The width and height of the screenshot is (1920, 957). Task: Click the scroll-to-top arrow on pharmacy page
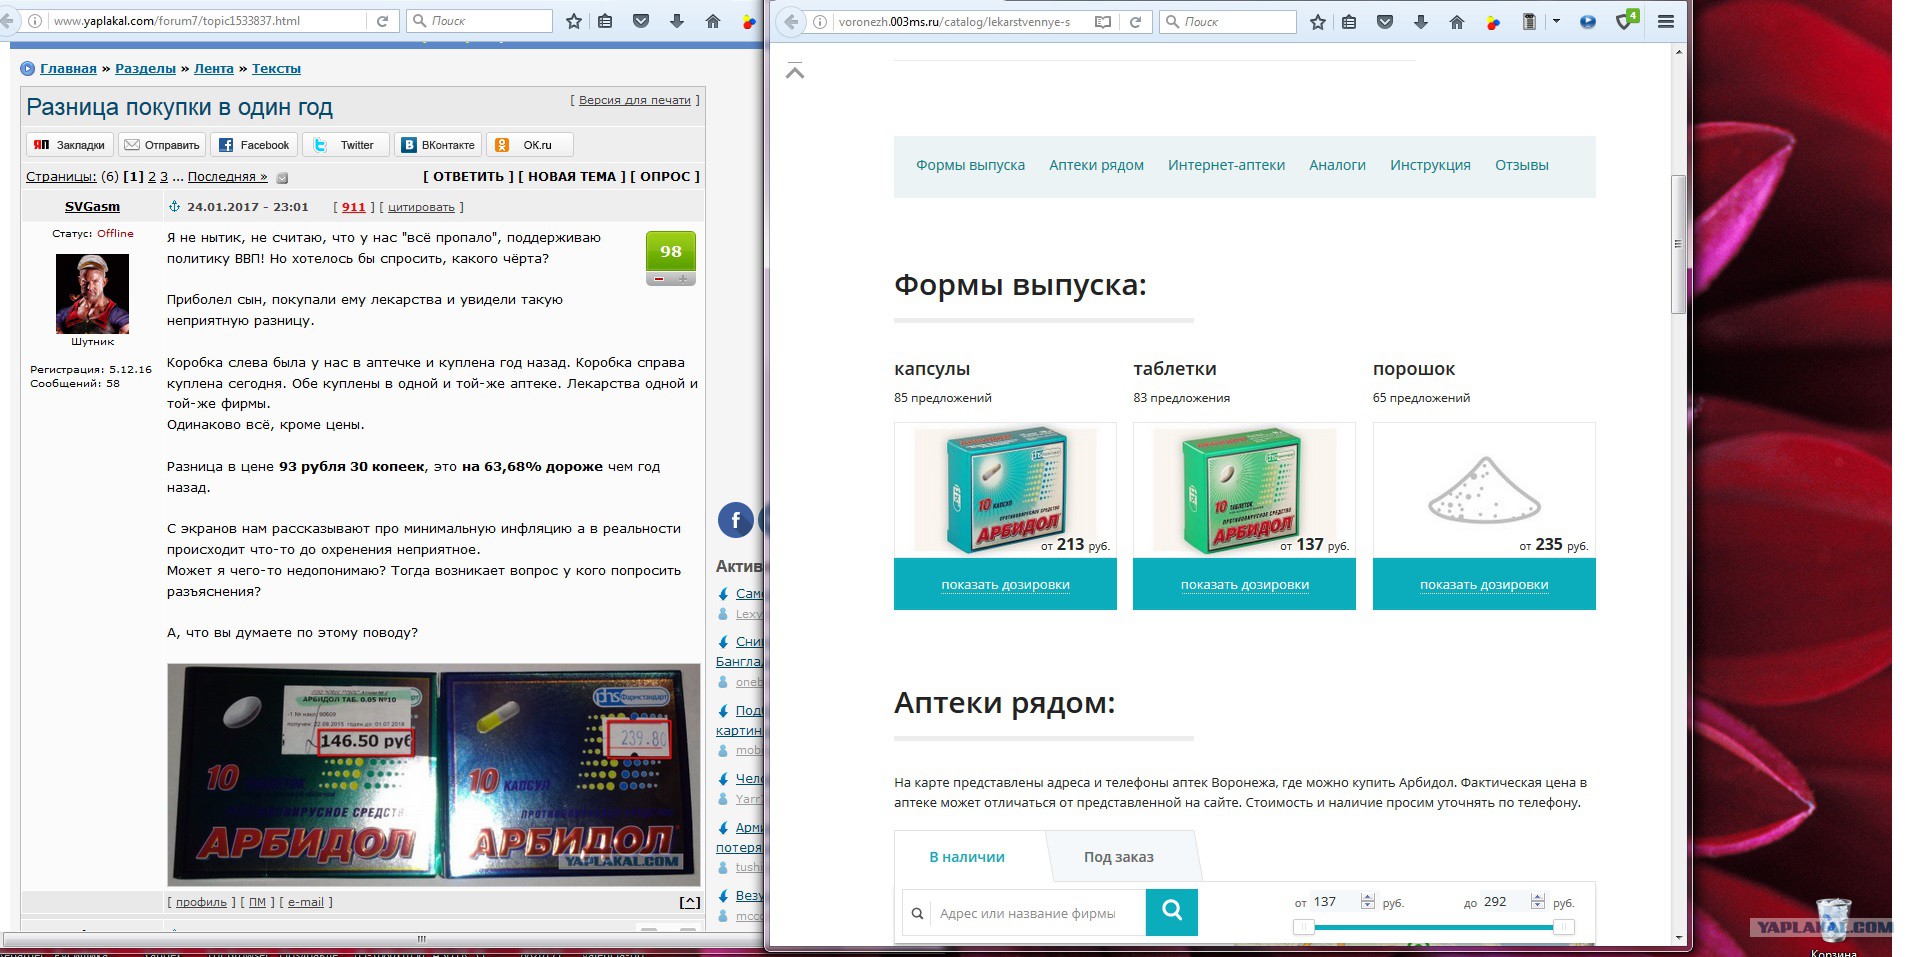(795, 71)
